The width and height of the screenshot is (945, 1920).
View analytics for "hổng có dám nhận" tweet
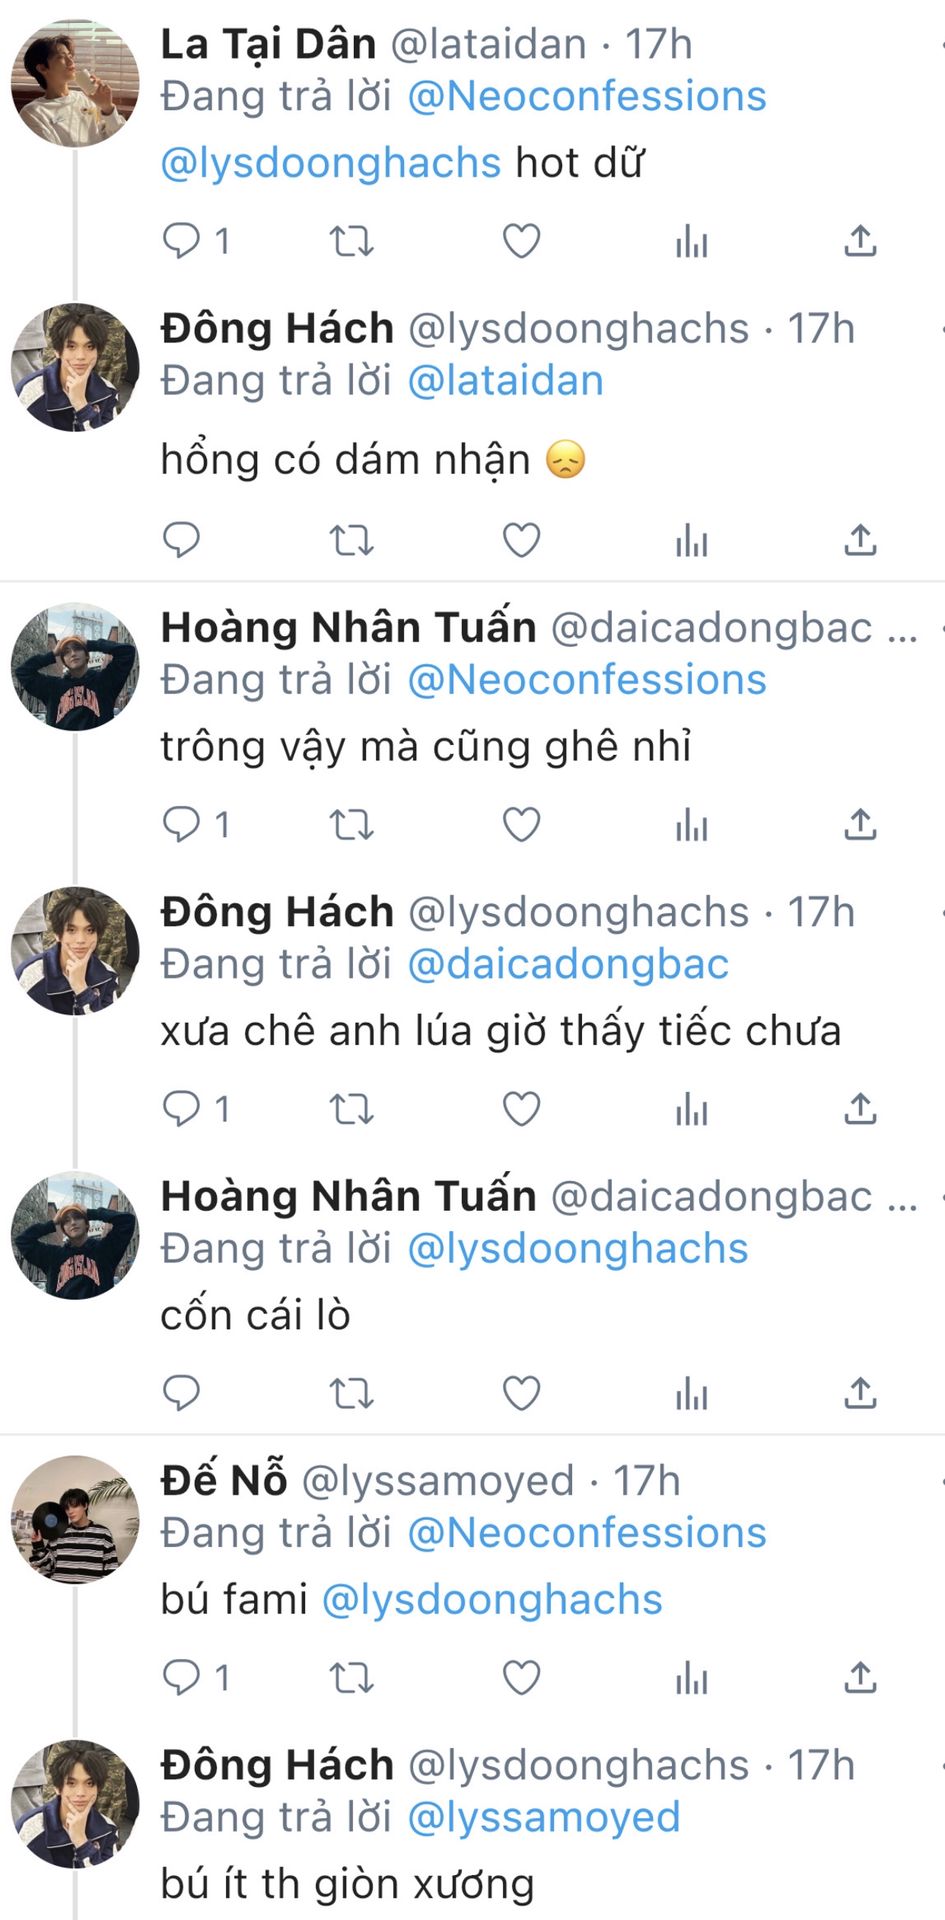691,540
